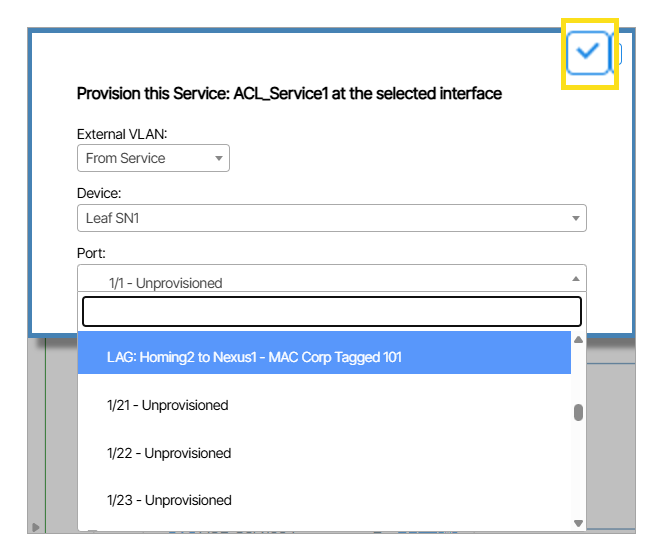Click the port list scrollbar thumb
666x557 pixels.
[x=578, y=412]
